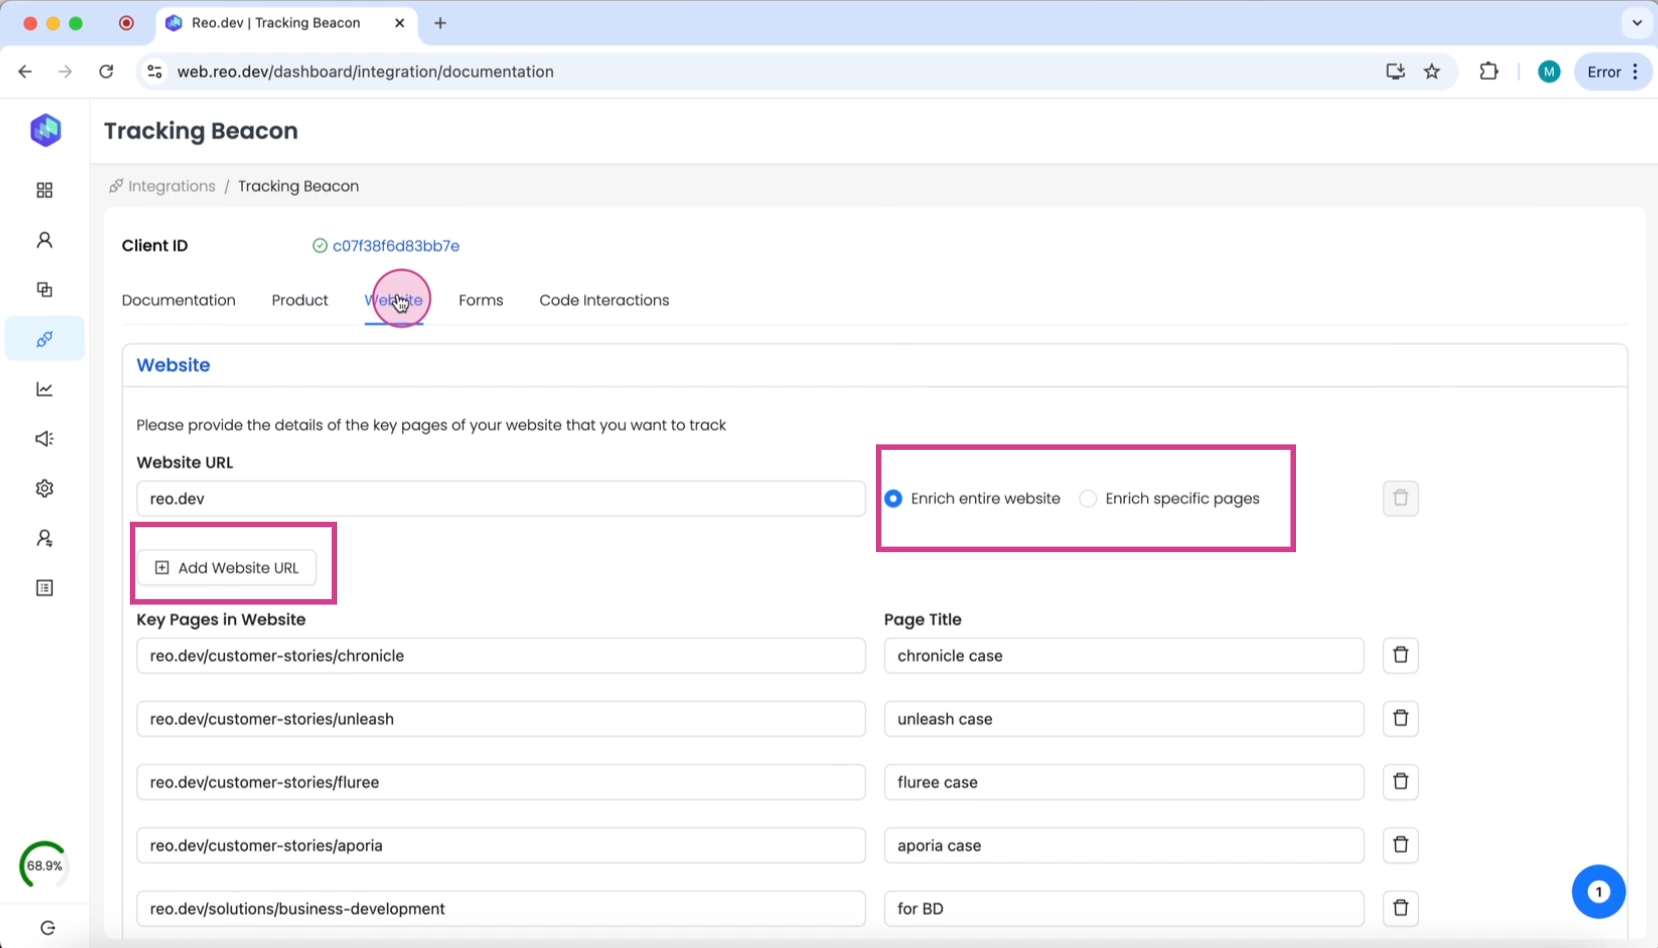Click the Reo.dev logo in sidebar
The height and width of the screenshot is (948, 1658).
click(45, 130)
